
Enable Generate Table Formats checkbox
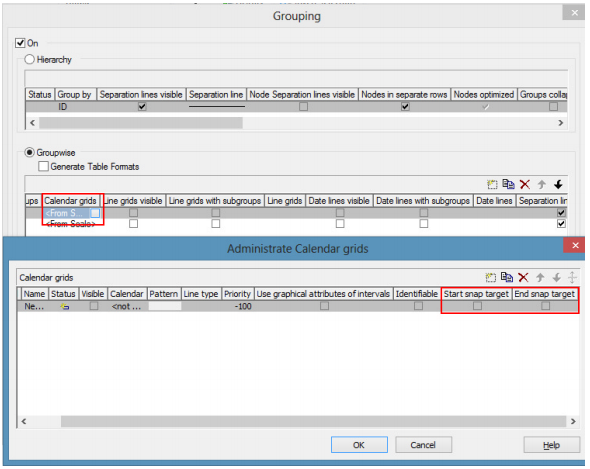pos(43,166)
